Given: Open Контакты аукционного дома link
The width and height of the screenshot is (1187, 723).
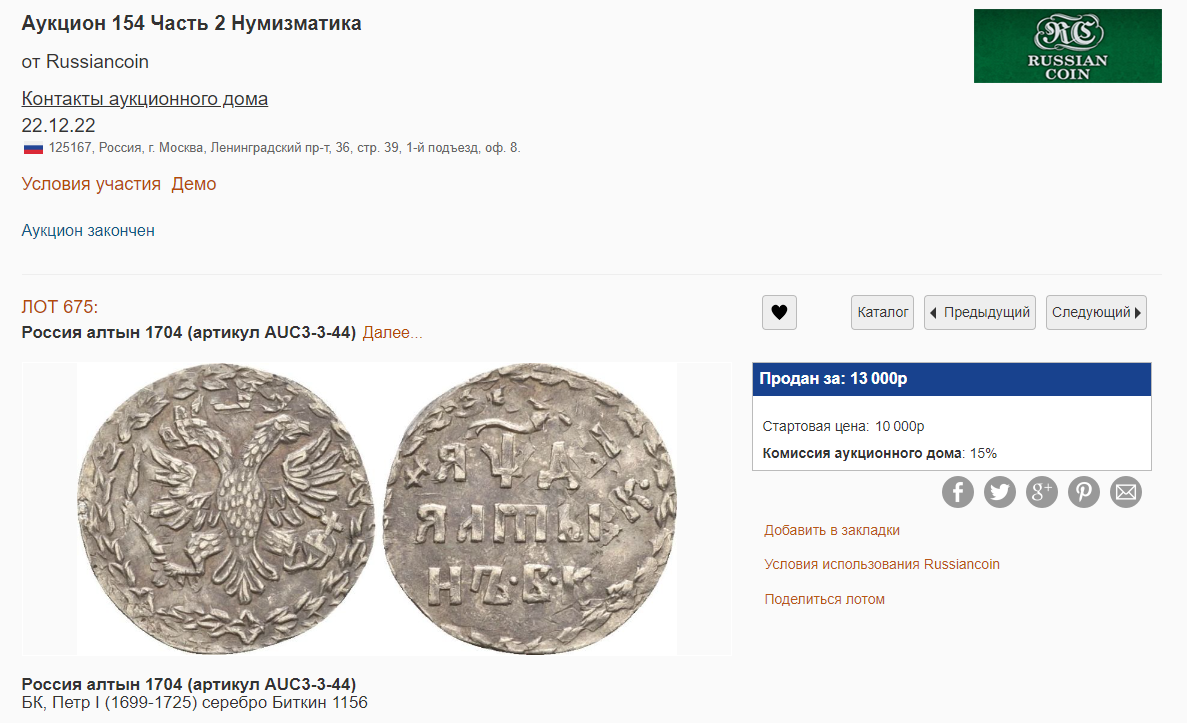Looking at the screenshot, I should coord(145,98).
